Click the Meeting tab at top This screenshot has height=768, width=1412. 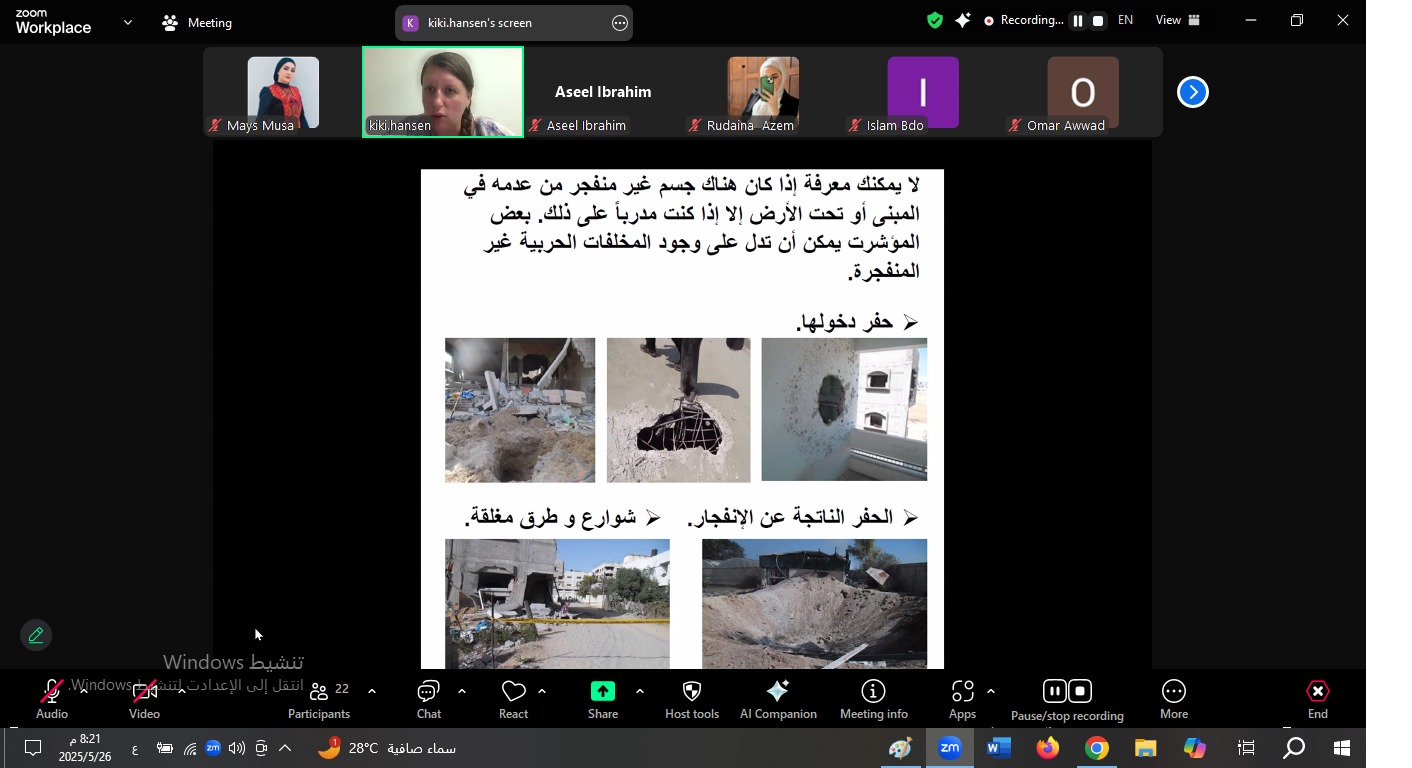[197, 22]
